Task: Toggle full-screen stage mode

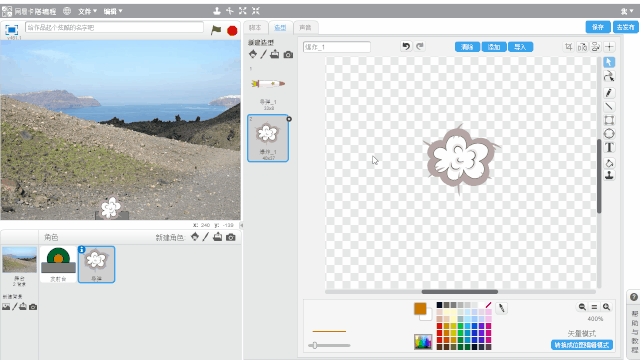Action: click(11, 30)
